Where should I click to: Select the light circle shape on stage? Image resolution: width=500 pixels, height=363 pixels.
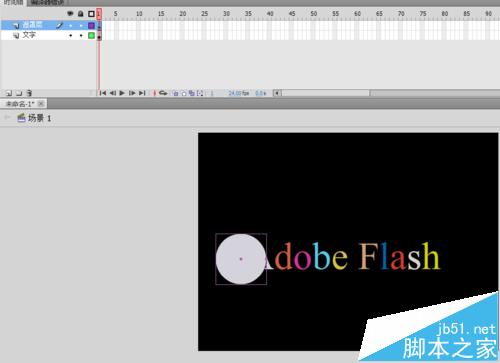pos(241,259)
